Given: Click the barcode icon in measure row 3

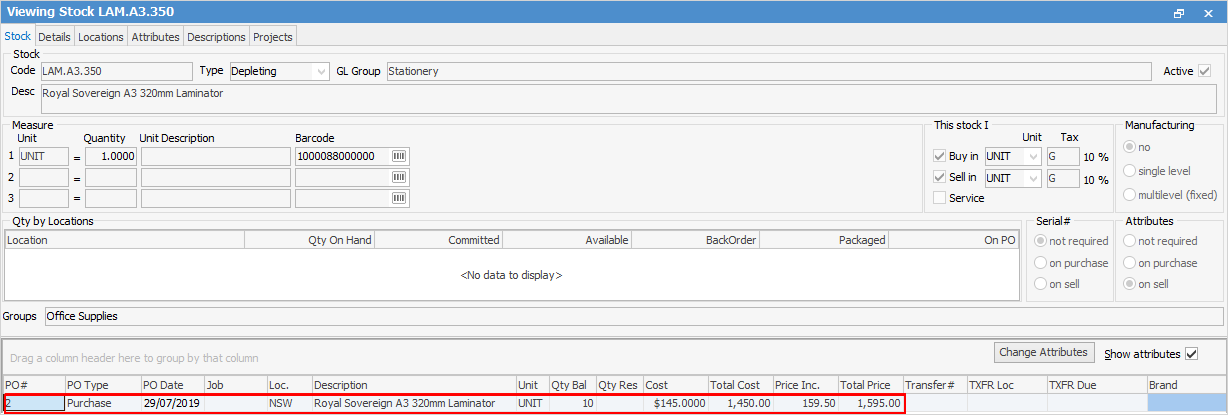Looking at the screenshot, I should click(400, 198).
